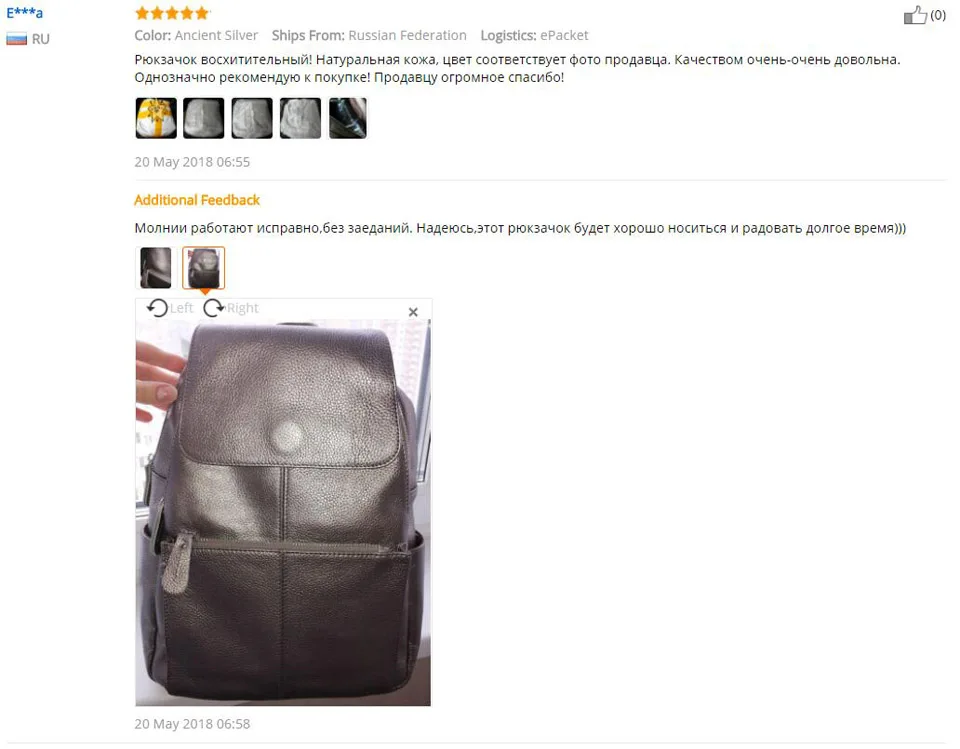Open the second review photo thumbnail
960x749 pixels.
pos(204,118)
